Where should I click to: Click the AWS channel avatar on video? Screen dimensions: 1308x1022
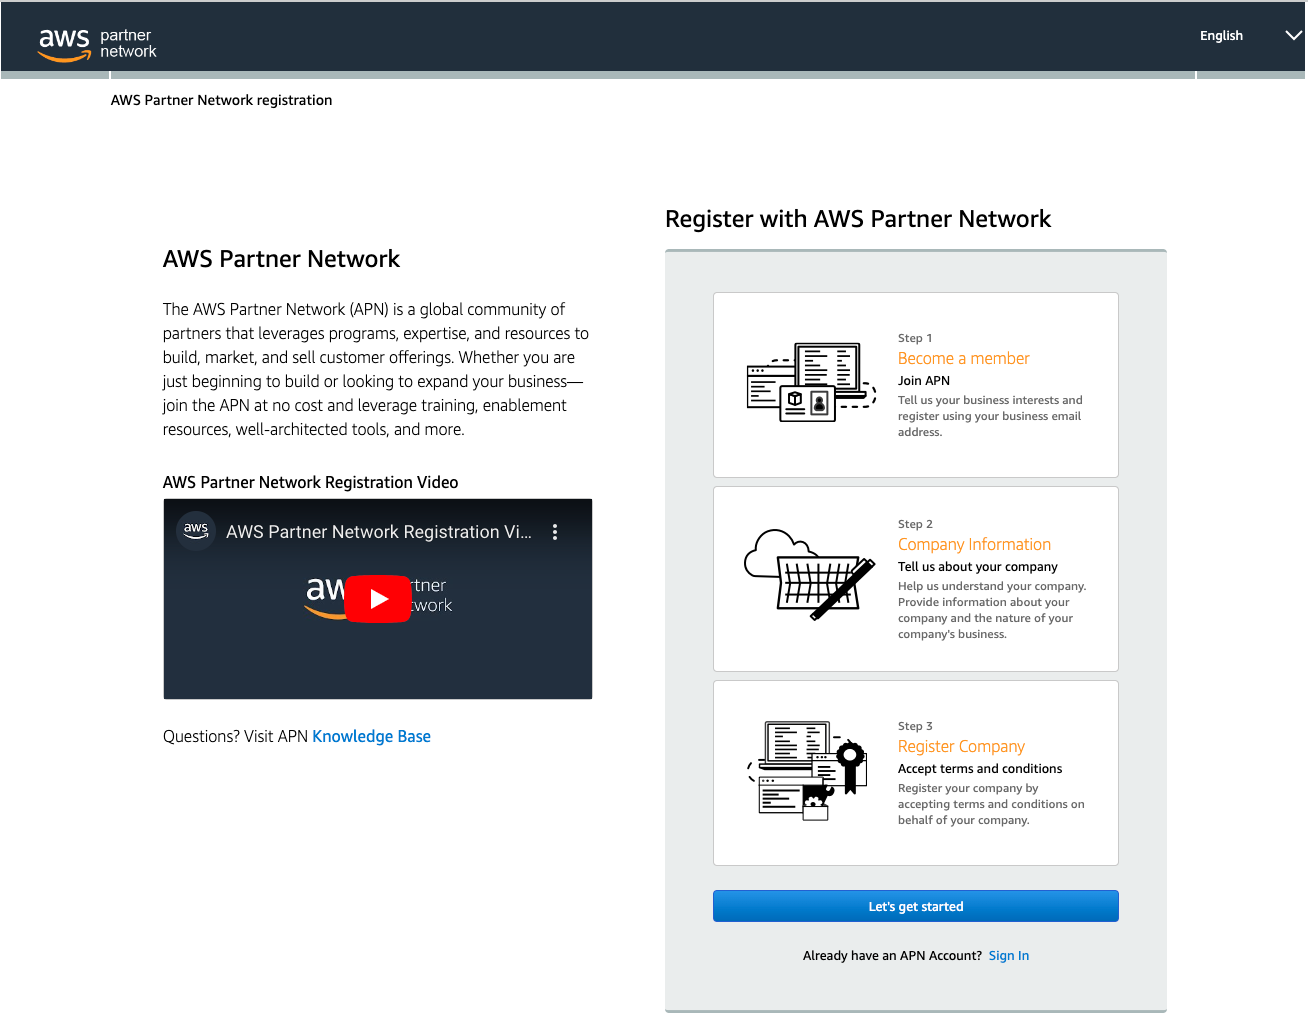pyautogui.click(x=196, y=530)
